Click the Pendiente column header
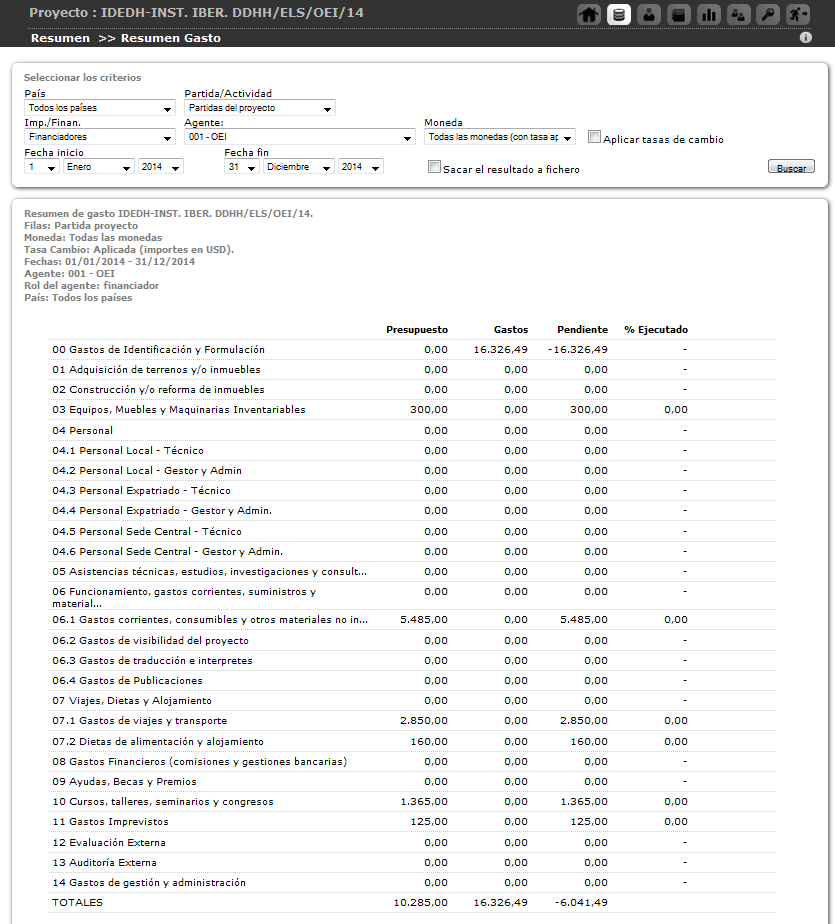The width and height of the screenshot is (835, 924). [x=582, y=329]
